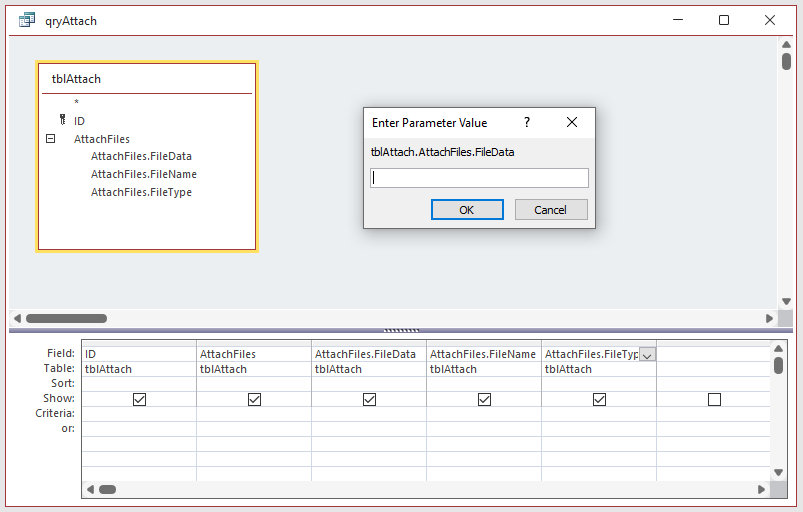Click the design grid's horizontal scroll right arrow
The width and height of the screenshot is (803, 512).
tap(762, 489)
